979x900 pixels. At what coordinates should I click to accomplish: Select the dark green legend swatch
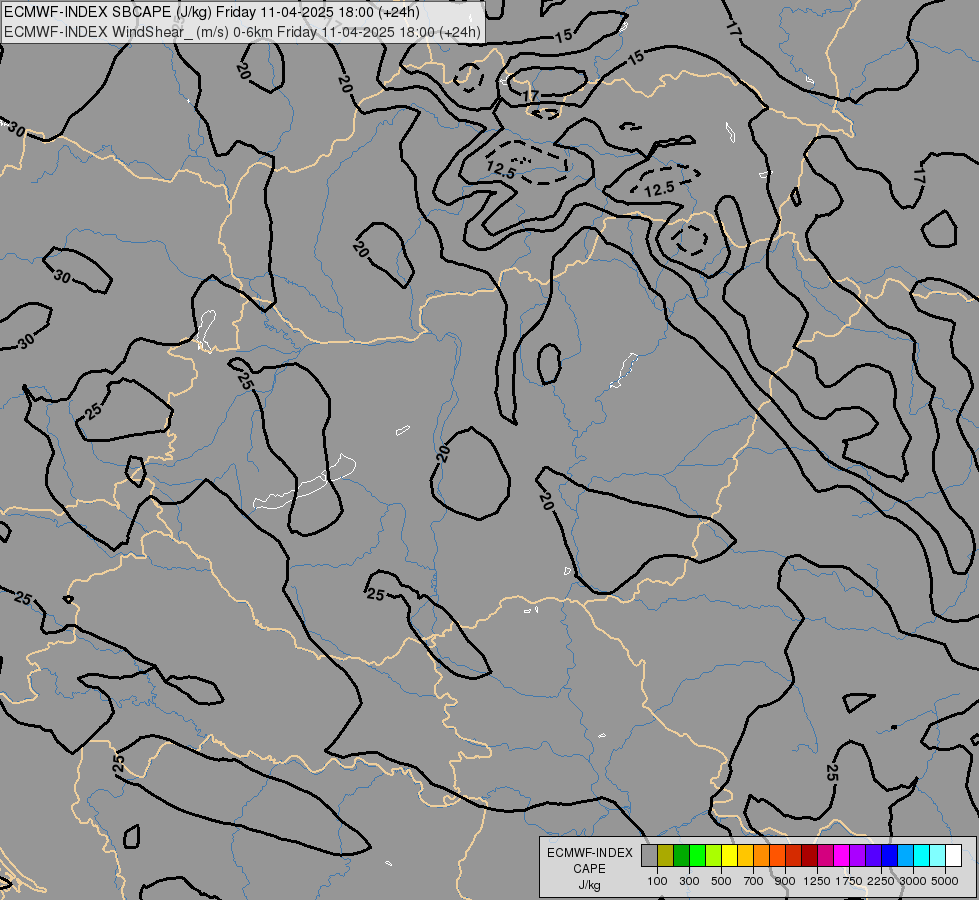[681, 856]
